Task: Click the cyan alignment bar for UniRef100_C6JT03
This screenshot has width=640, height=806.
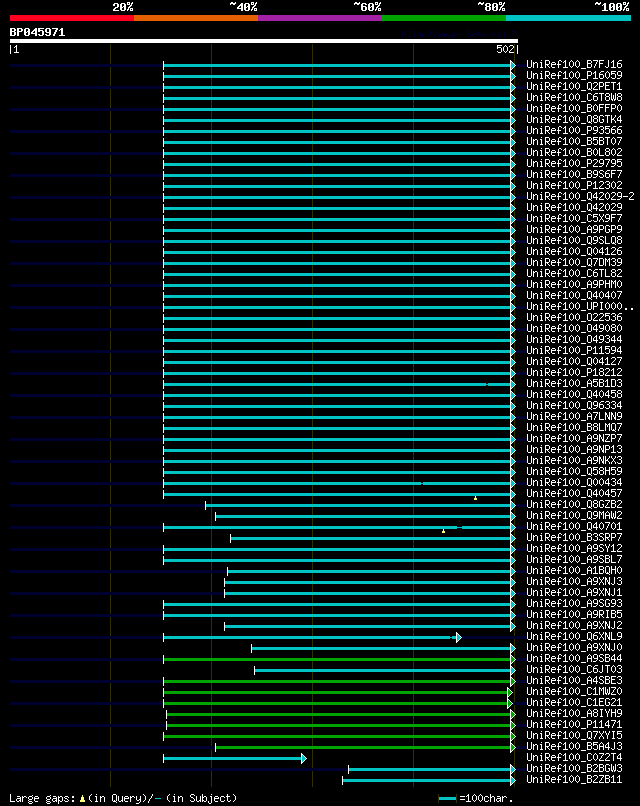Action: click(382, 671)
